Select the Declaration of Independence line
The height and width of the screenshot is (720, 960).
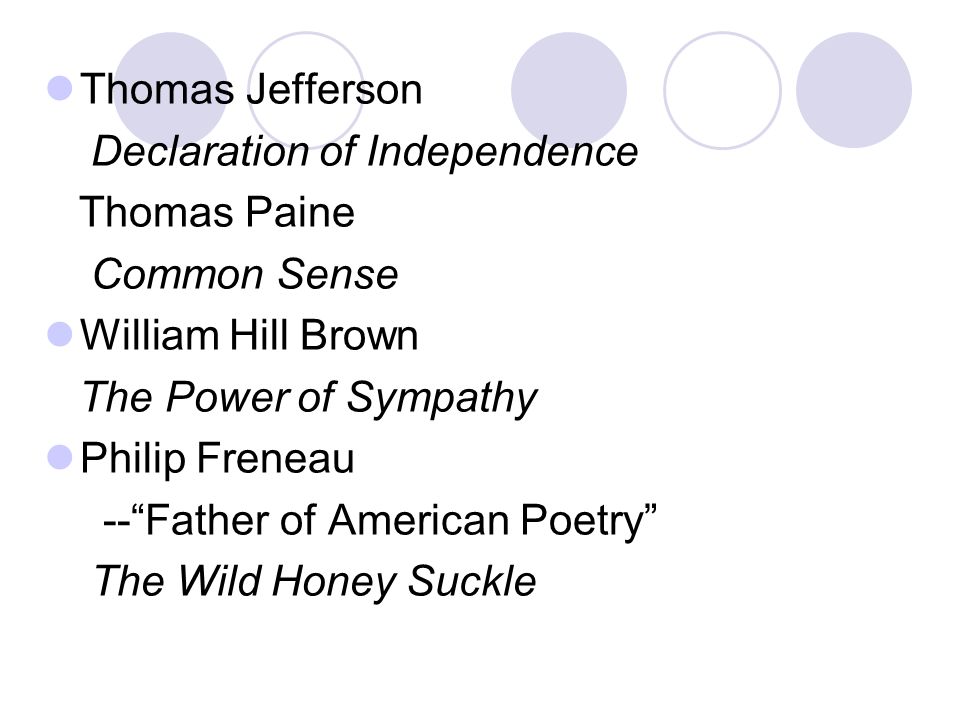365,151
